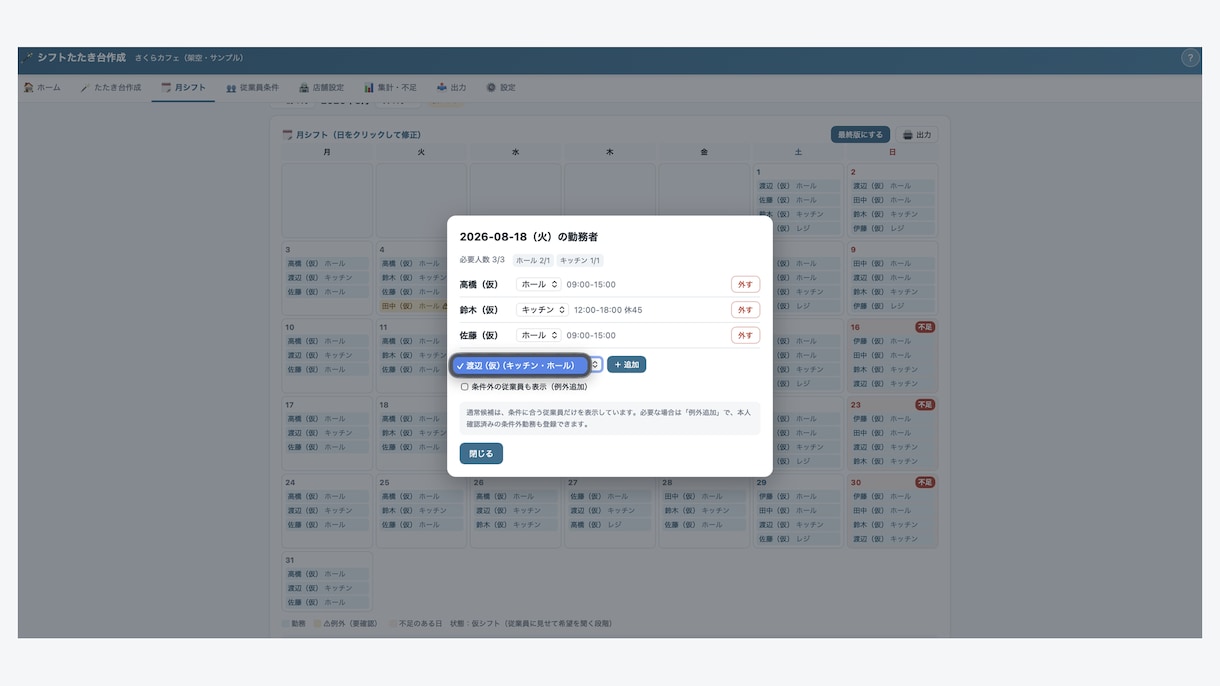Screen dimensions: 1220x686
Task: Switch to the たたき台作成 tab
Action: coord(111,88)
